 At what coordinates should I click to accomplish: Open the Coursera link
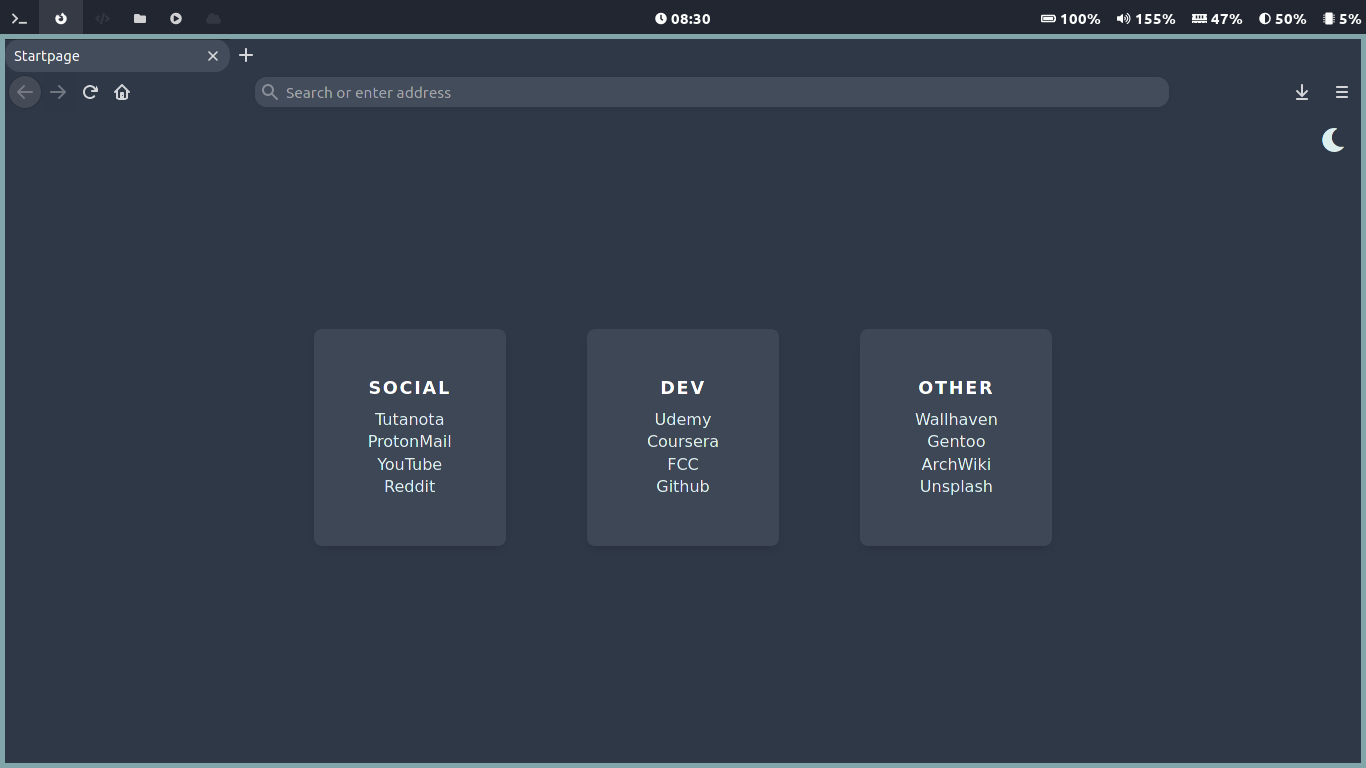pyautogui.click(x=683, y=441)
